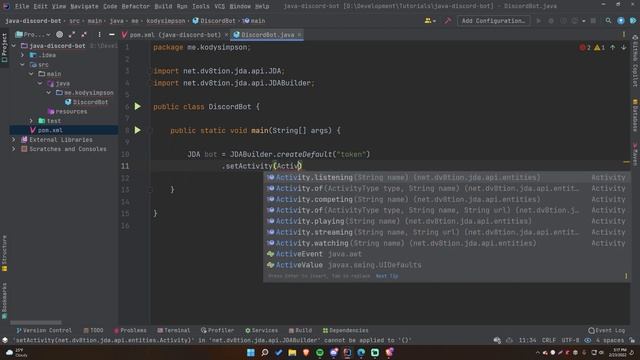The image size is (640, 360).
Task: Switch to the pom.xml editor tab
Action: tap(175, 35)
